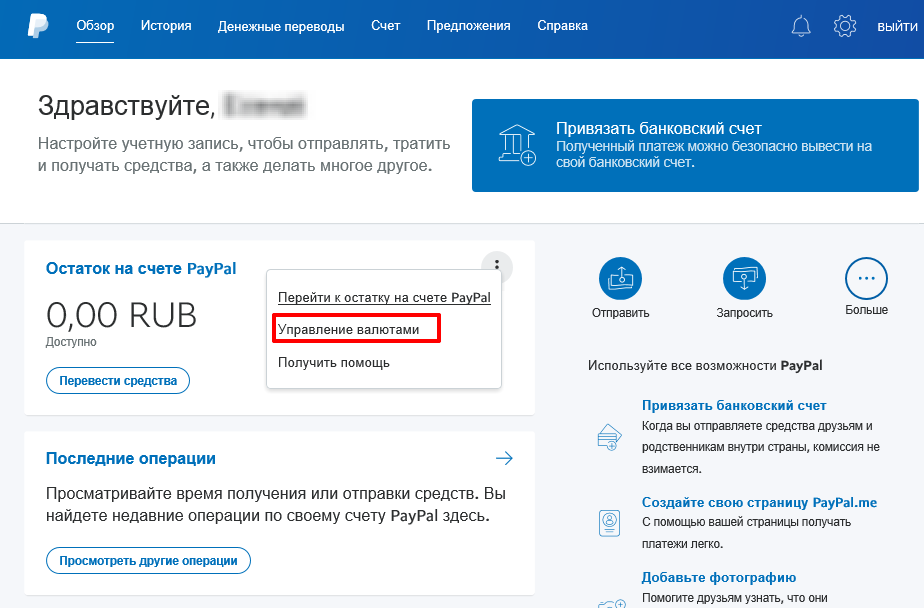Open arrow icon in Последние операции
This screenshot has height=608, width=924.
pyautogui.click(x=504, y=458)
